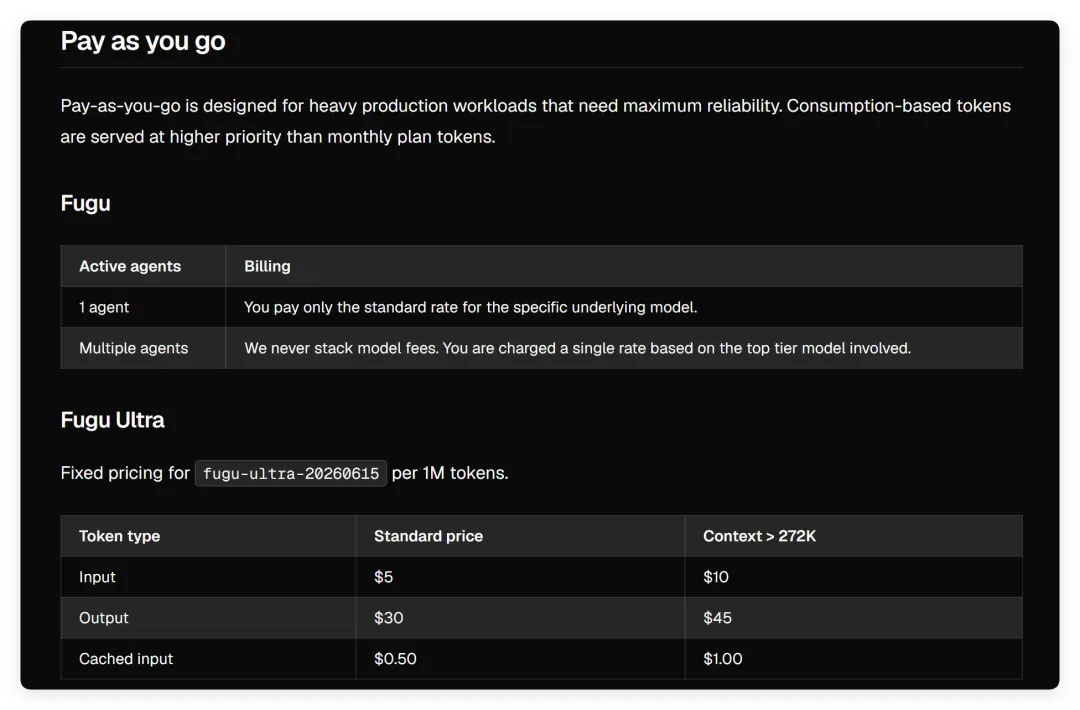Click the Token type column header
This screenshot has height=710, width=1080.
click(120, 536)
